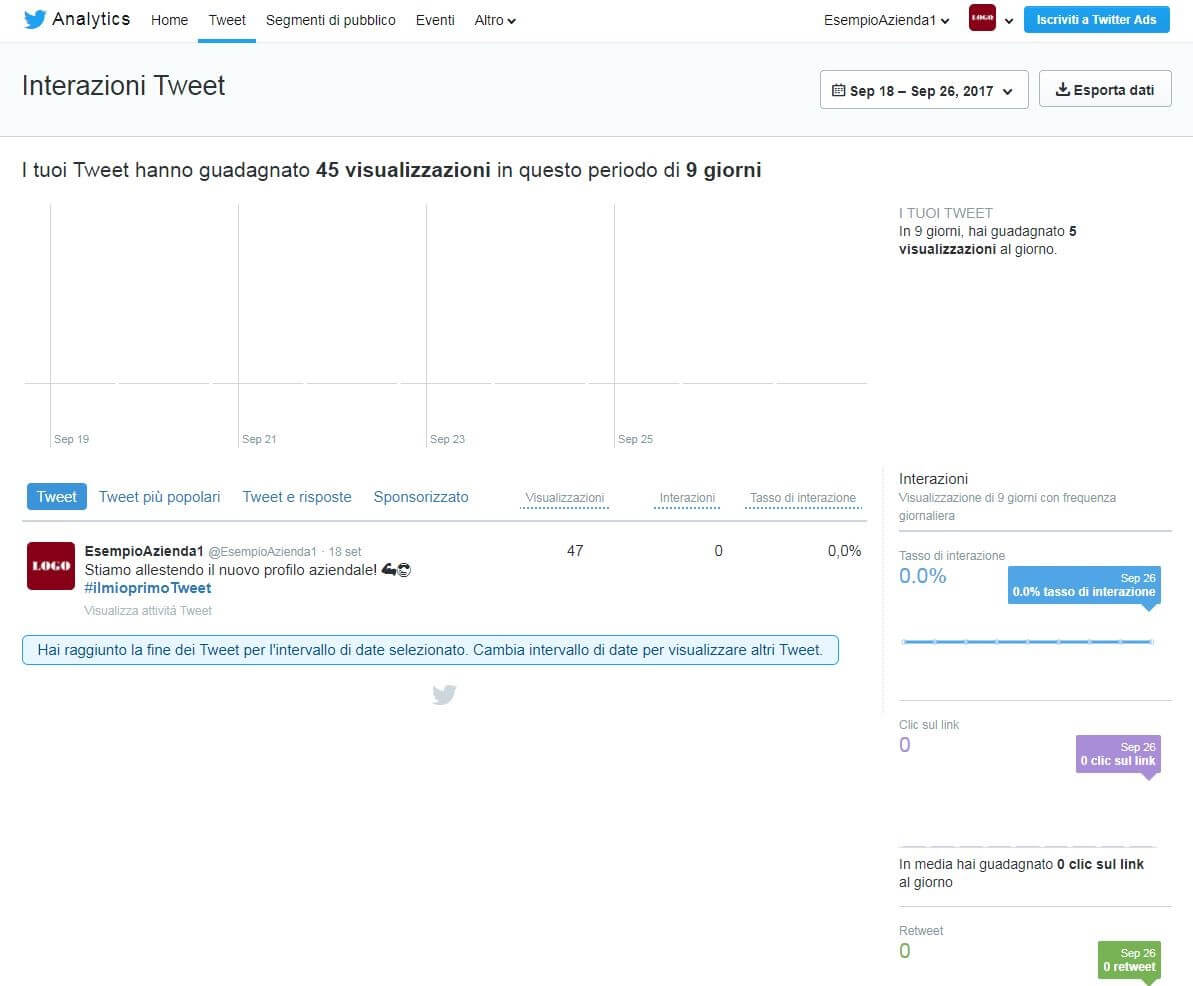Select the blue Tweet tab
This screenshot has height=986, width=1193.
coord(56,497)
